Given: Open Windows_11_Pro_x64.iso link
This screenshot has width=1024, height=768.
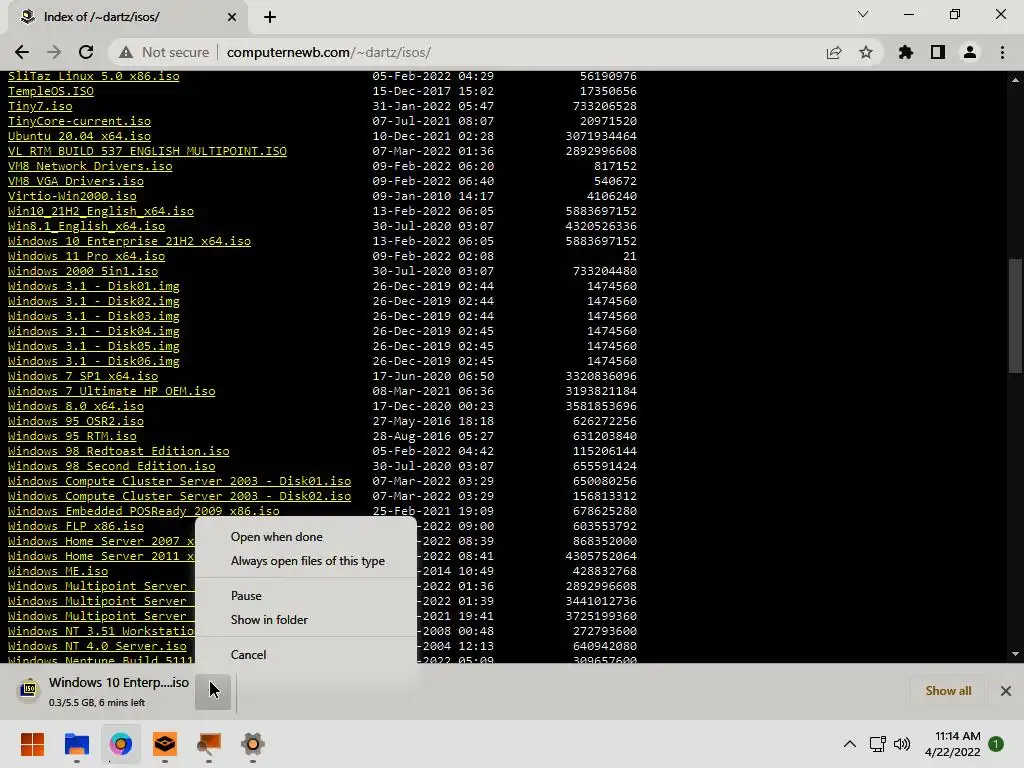Looking at the screenshot, I should [x=86, y=257].
